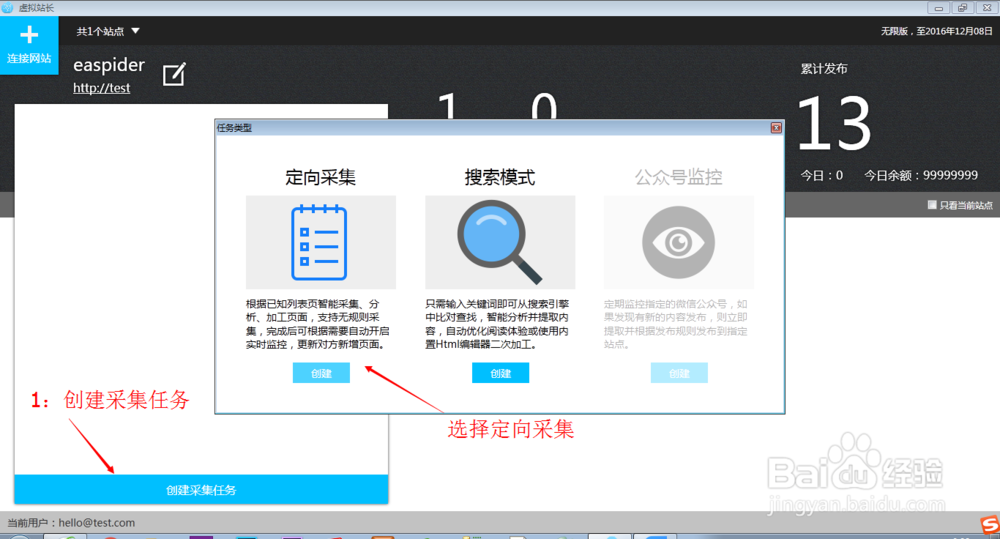Click the plus icon to connect website
Viewport: 1000px width, 539px height.
pyautogui.click(x=29, y=34)
